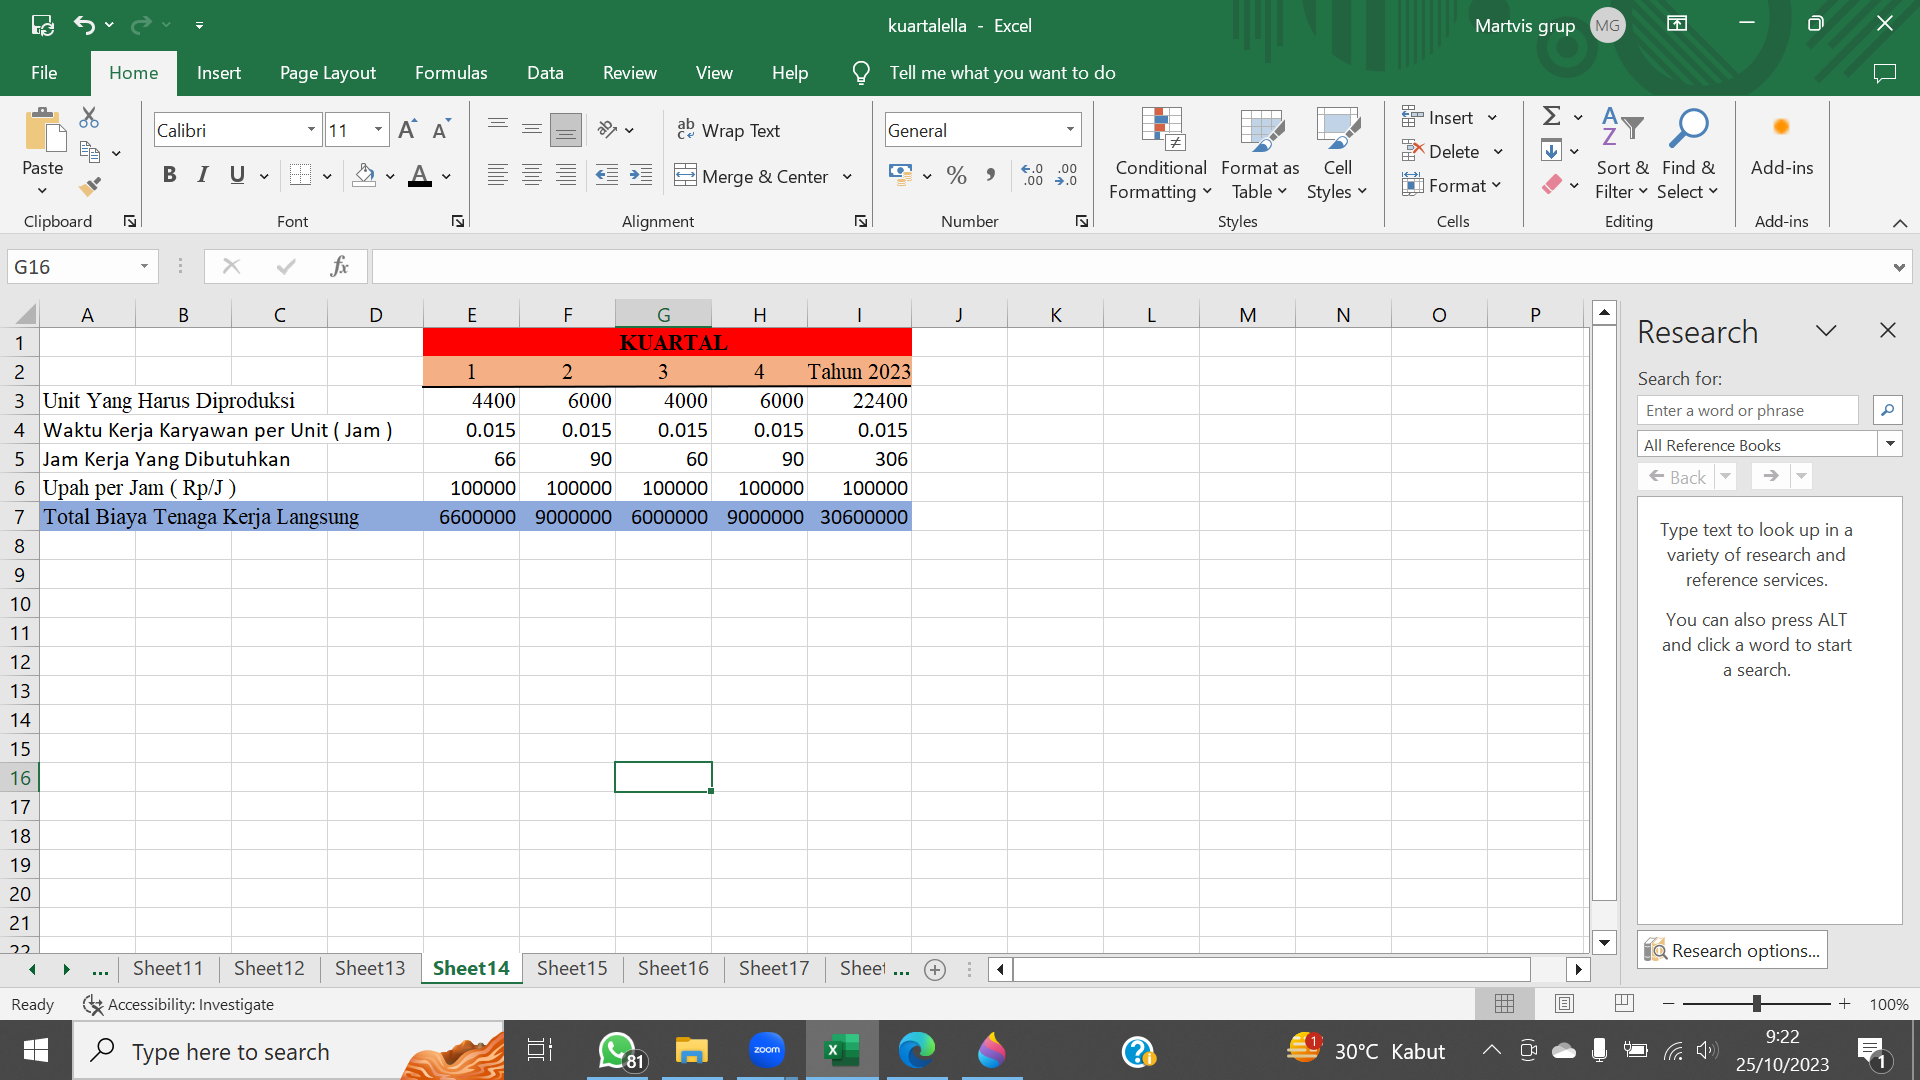The height and width of the screenshot is (1080, 1920).
Task: Start search in Research pane
Action: (x=1887, y=410)
